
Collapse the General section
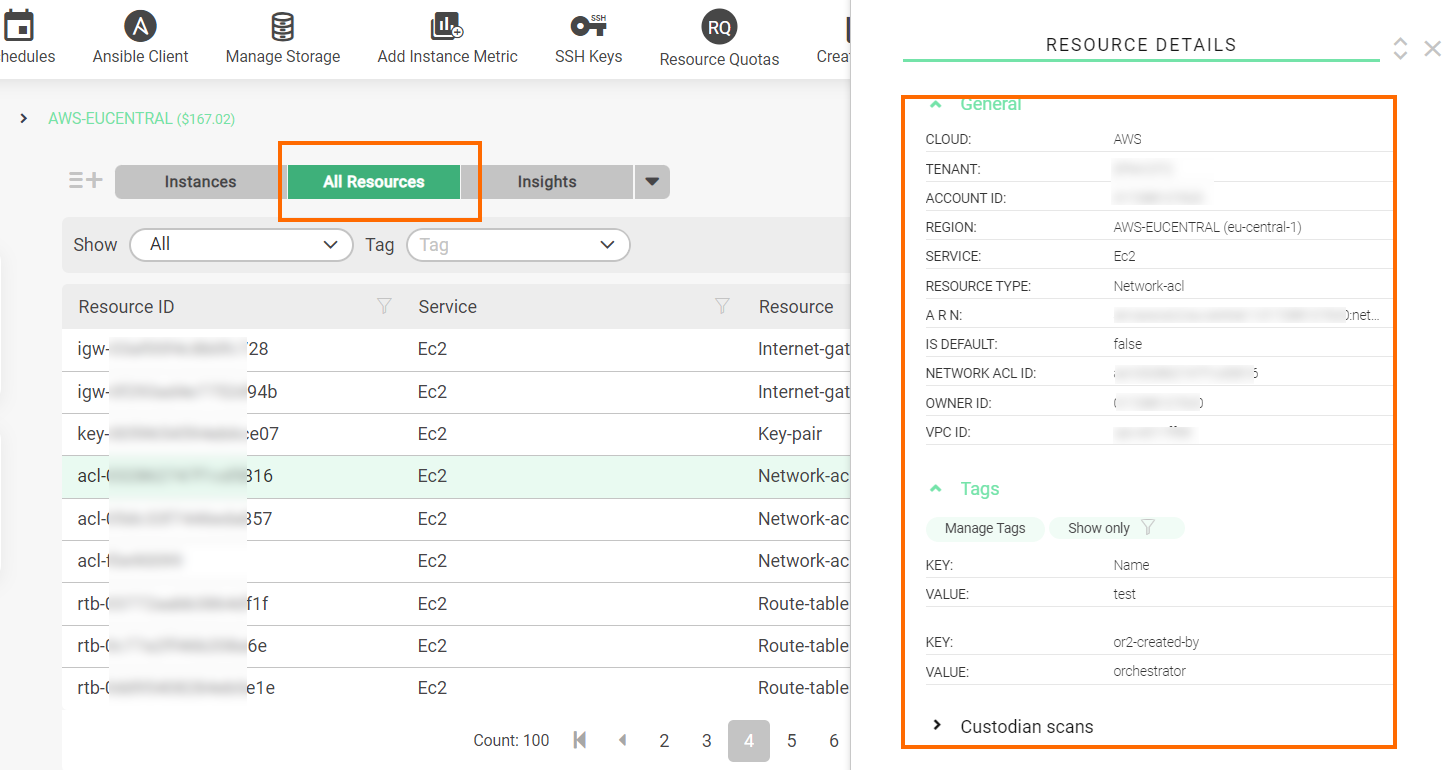tap(936, 104)
